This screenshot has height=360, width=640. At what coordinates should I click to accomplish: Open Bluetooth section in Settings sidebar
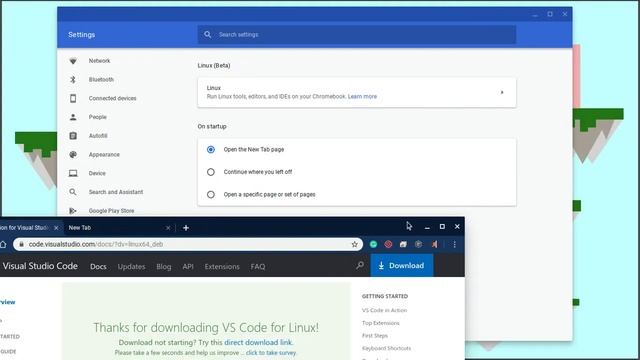(x=101, y=80)
